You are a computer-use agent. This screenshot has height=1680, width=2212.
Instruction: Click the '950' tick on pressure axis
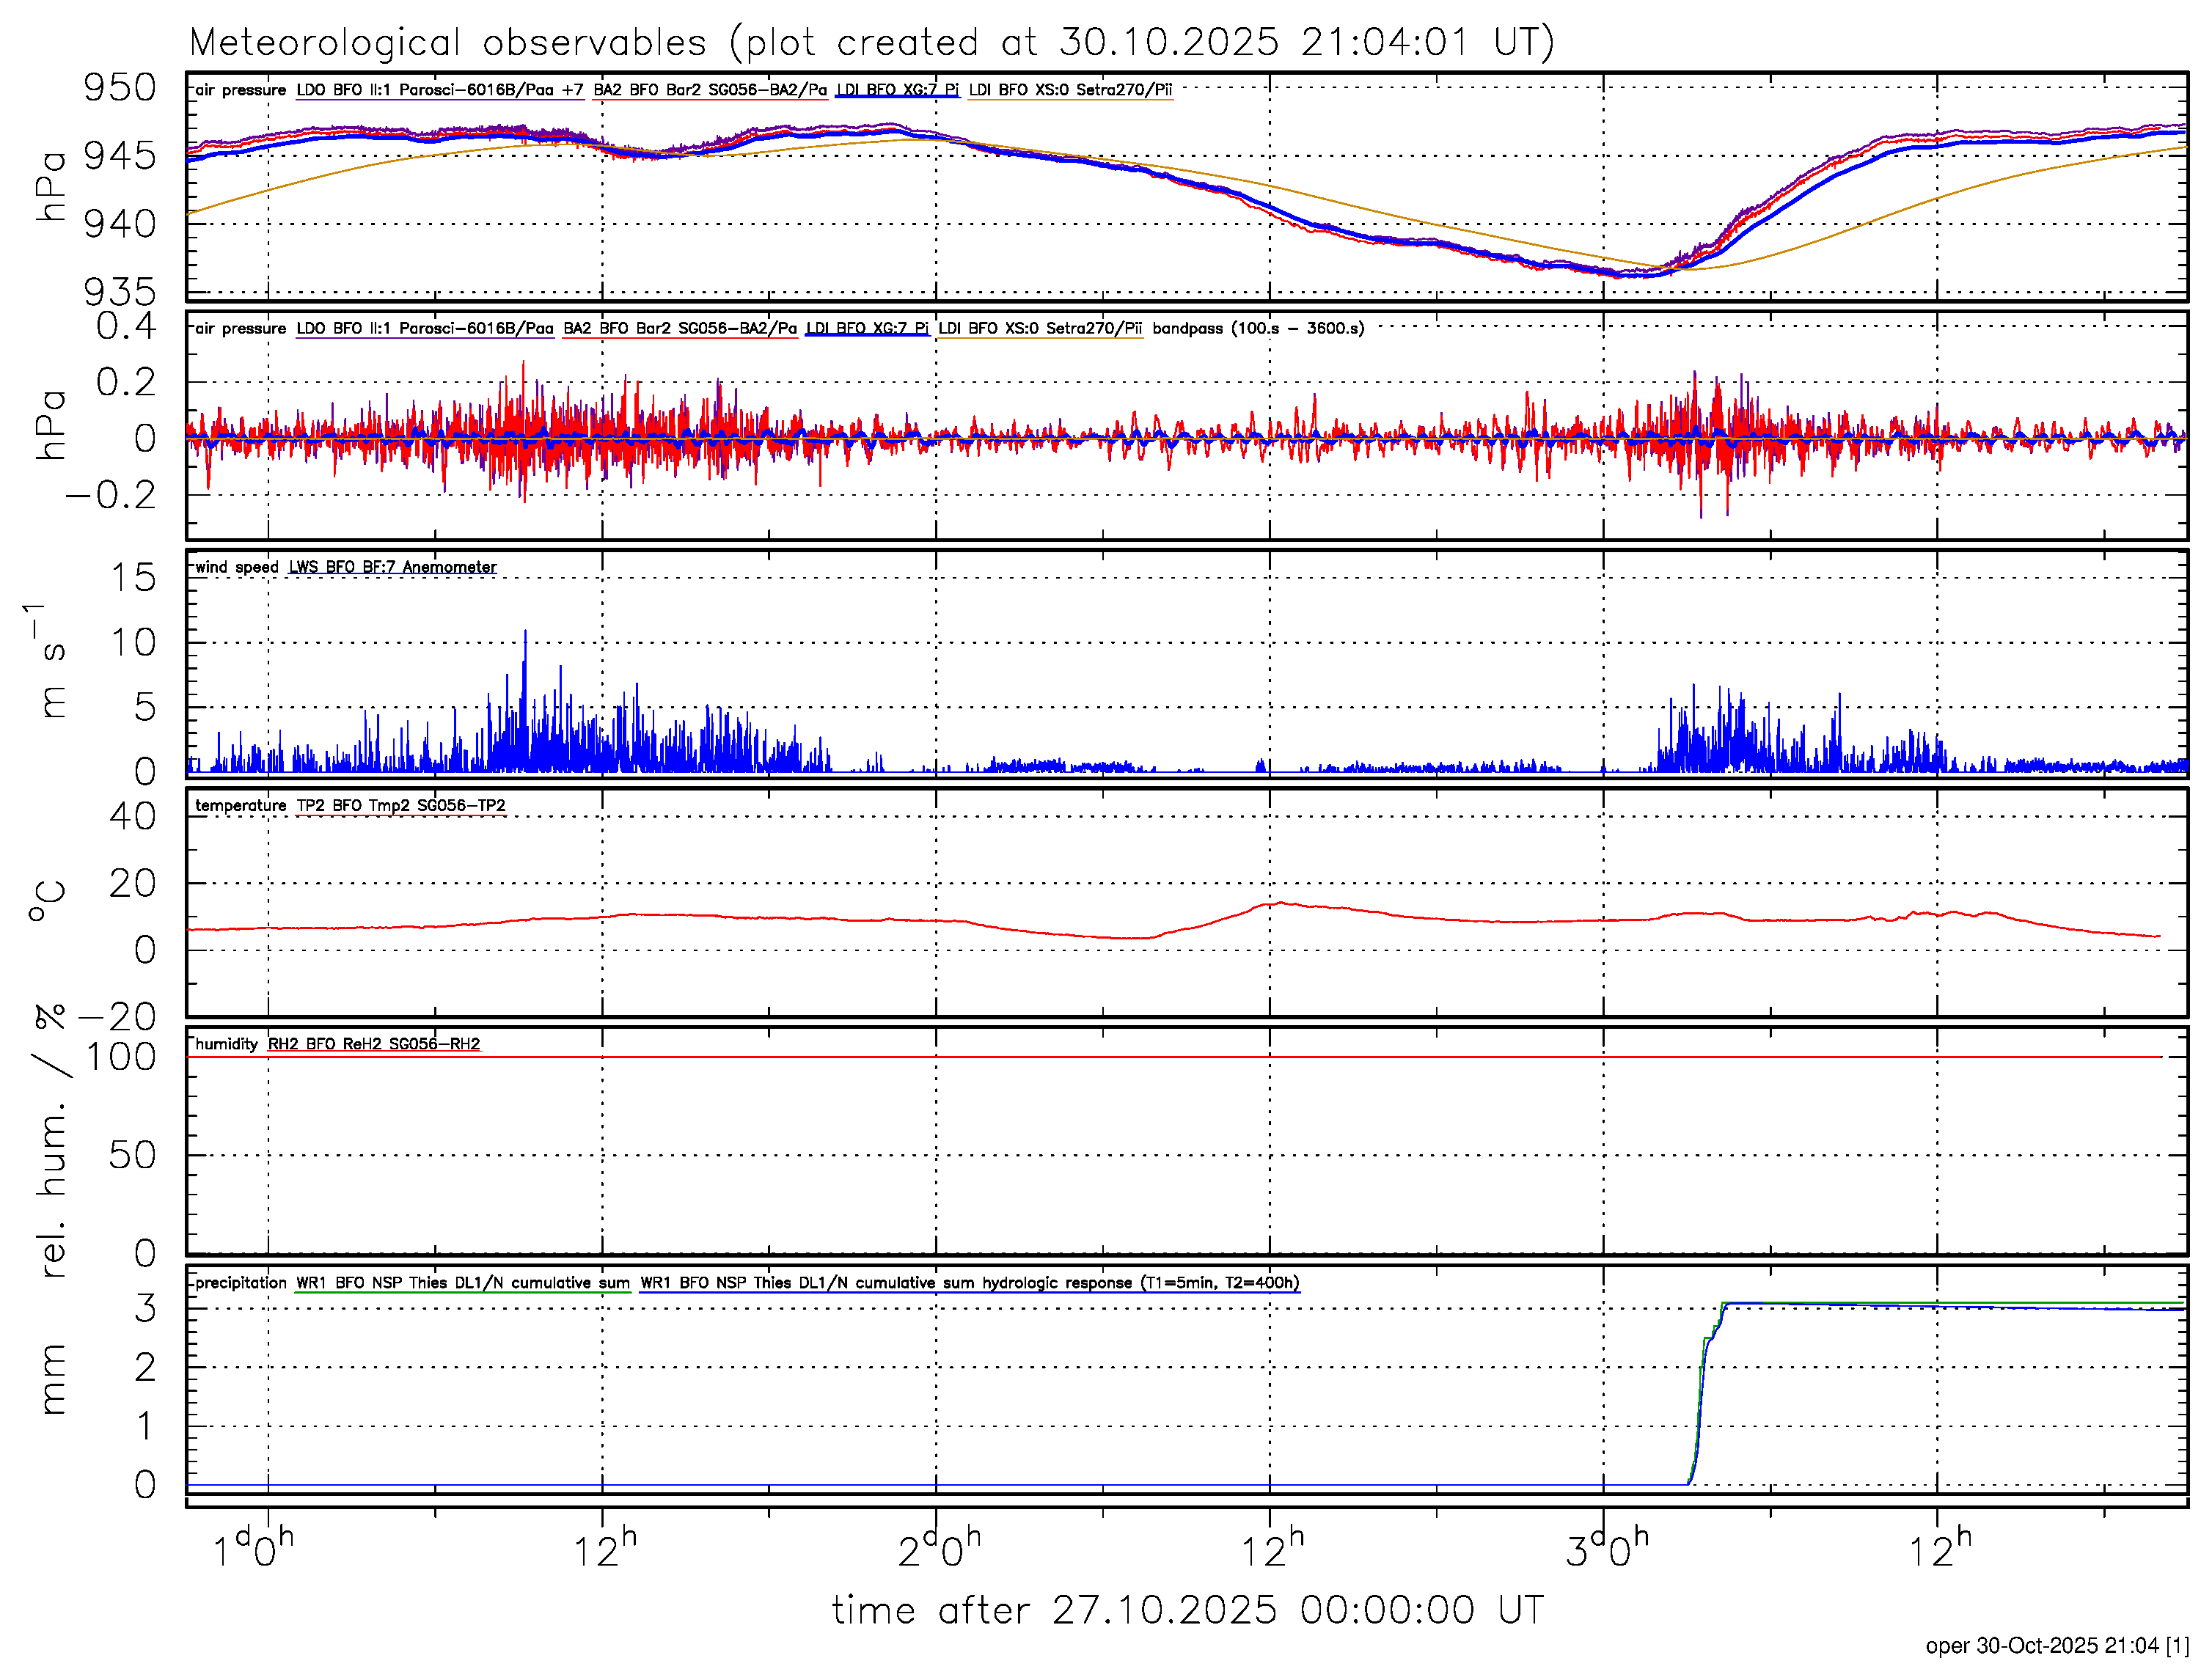(x=120, y=88)
